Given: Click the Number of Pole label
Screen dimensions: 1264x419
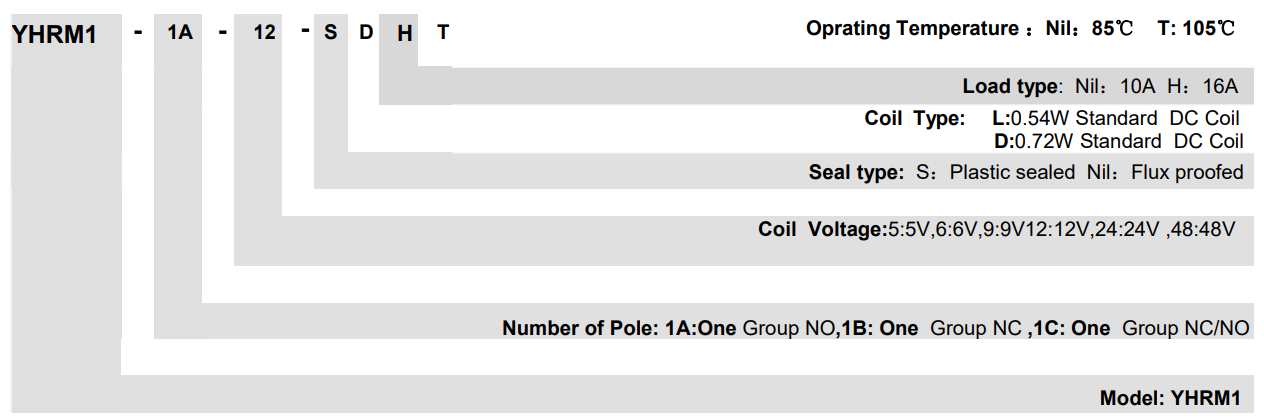Looking at the screenshot, I should 581,328.
